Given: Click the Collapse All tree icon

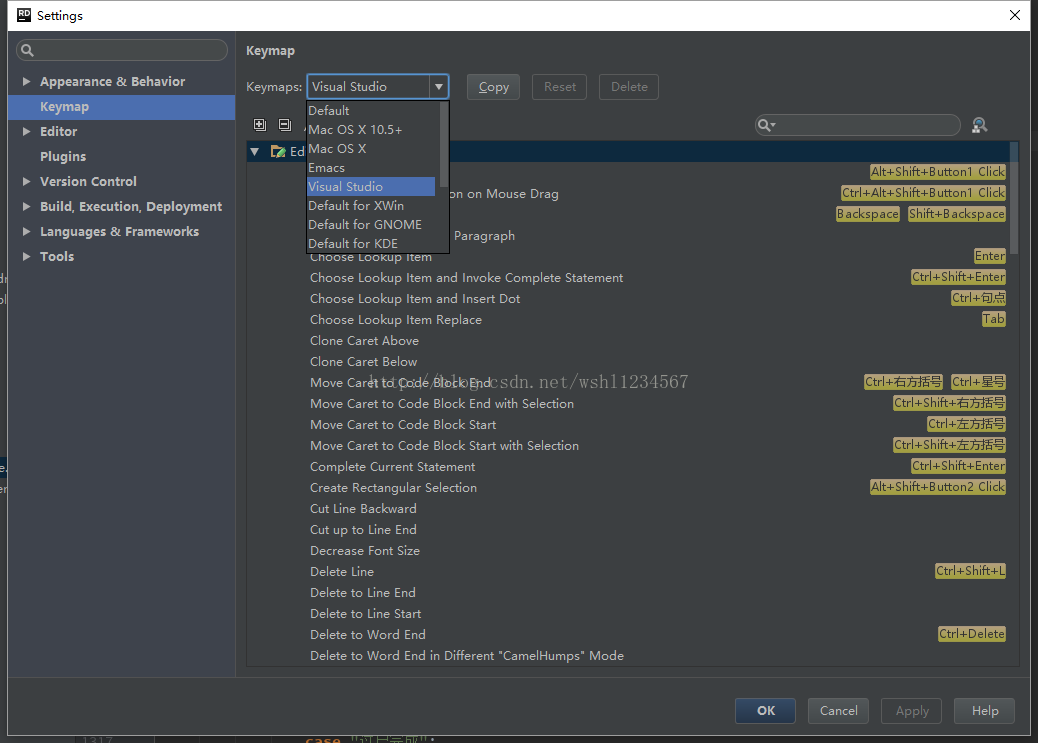Looking at the screenshot, I should 285,124.
